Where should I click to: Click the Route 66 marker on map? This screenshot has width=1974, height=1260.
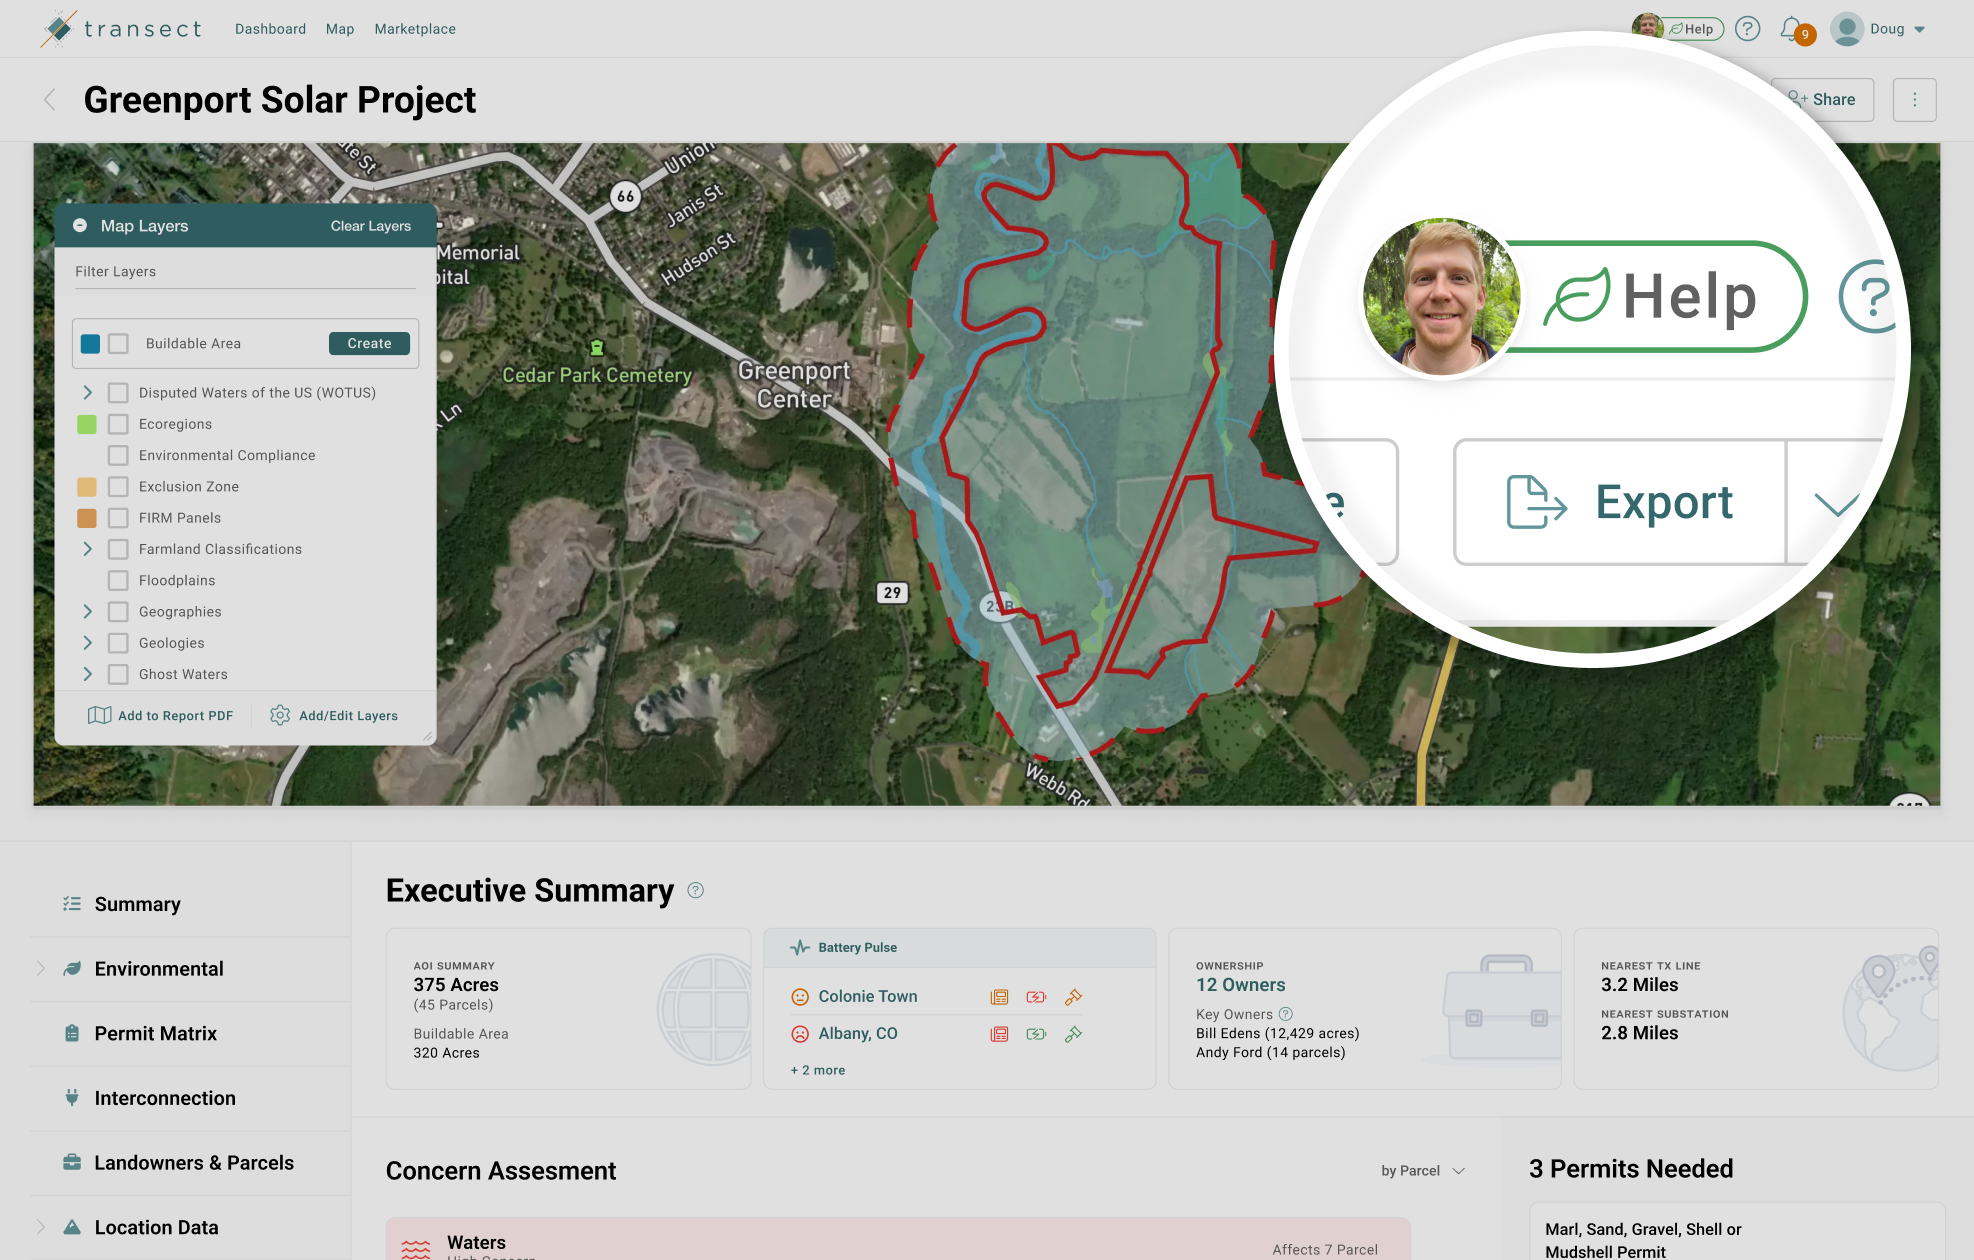625,196
